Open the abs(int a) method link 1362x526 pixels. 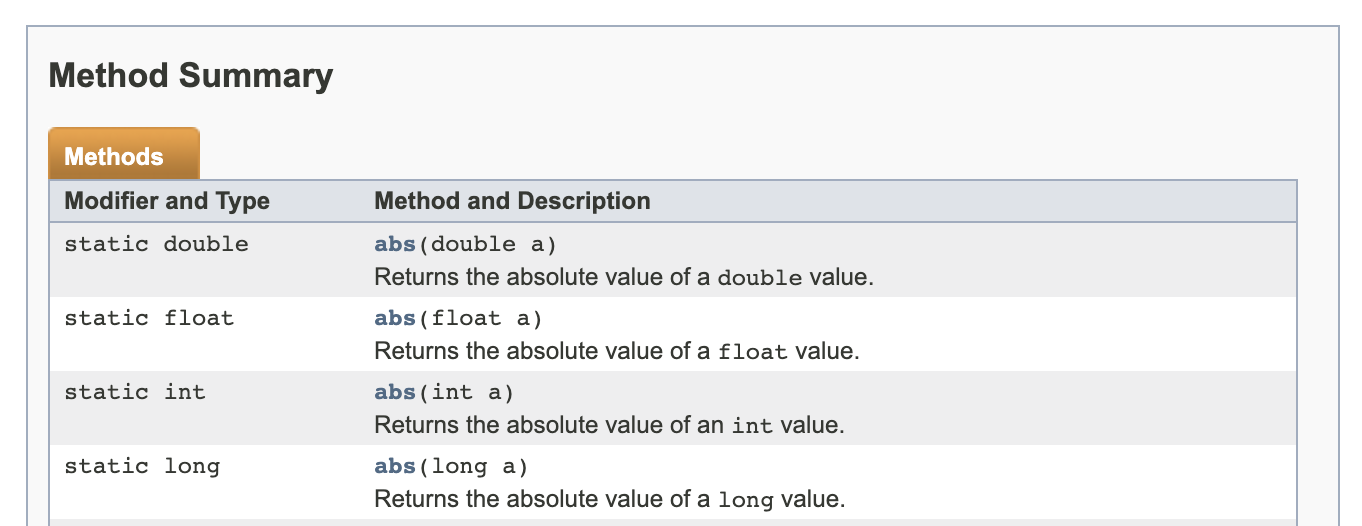pos(395,392)
